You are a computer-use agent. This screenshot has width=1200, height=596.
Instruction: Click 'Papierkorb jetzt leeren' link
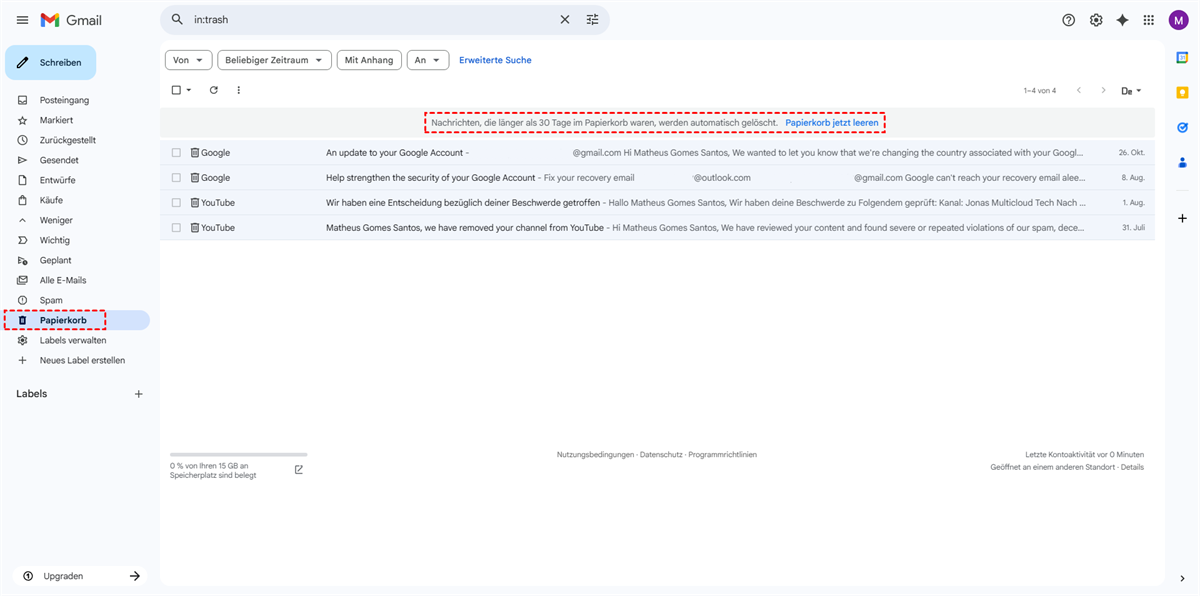831,123
